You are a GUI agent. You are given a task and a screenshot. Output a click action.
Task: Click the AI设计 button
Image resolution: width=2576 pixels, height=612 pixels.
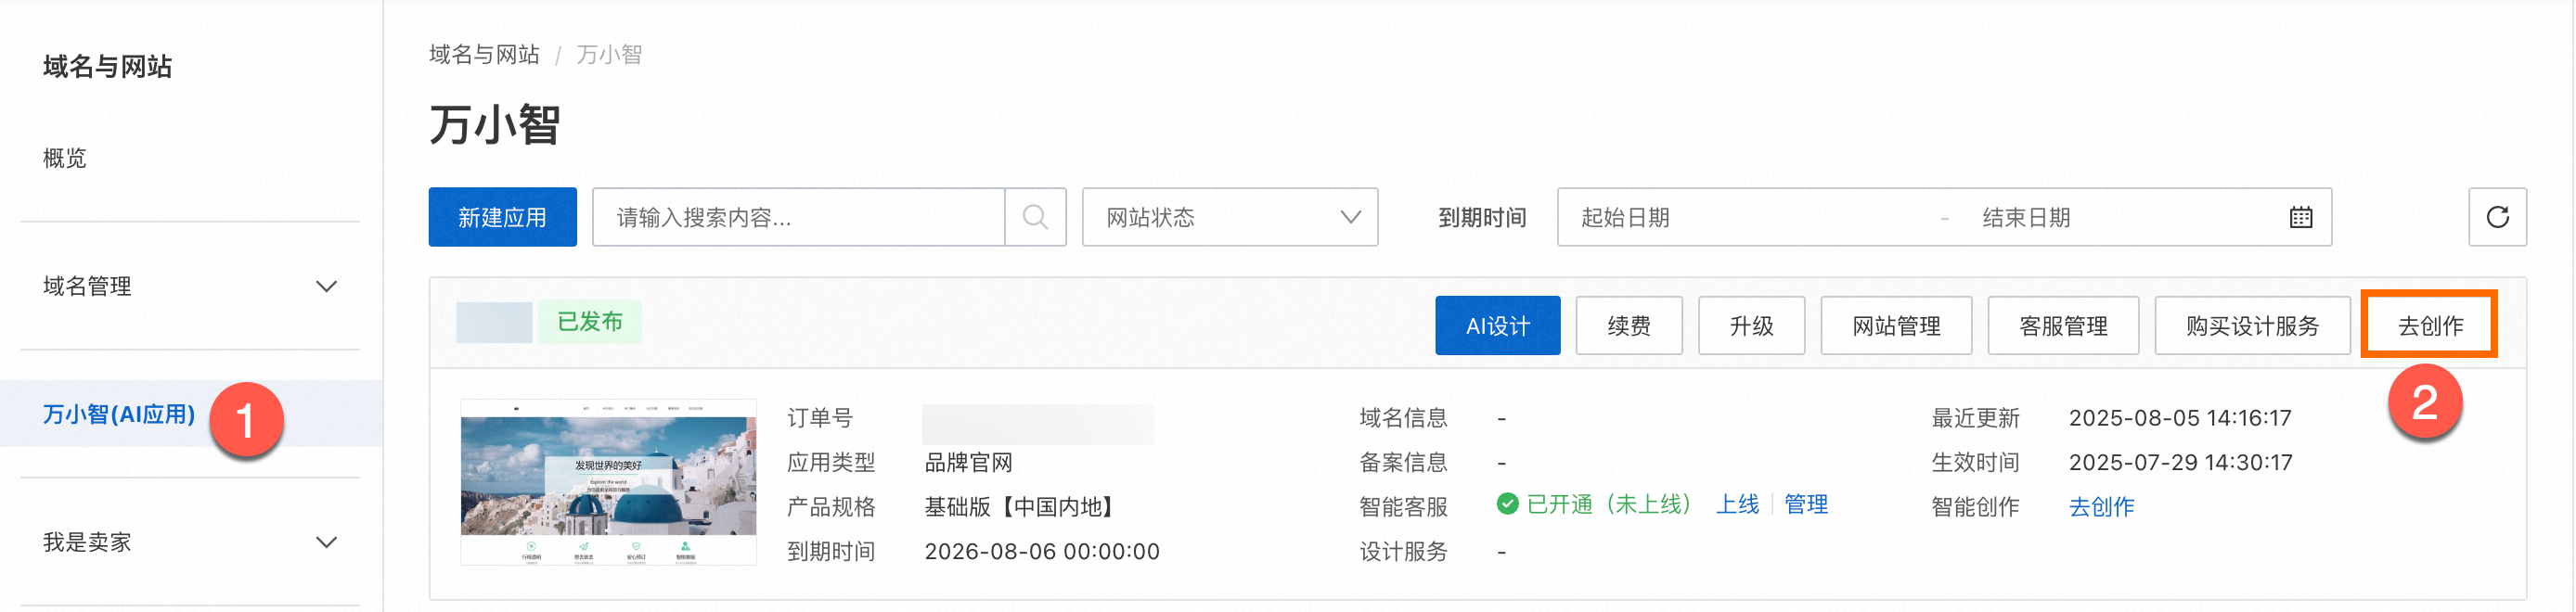(1497, 326)
